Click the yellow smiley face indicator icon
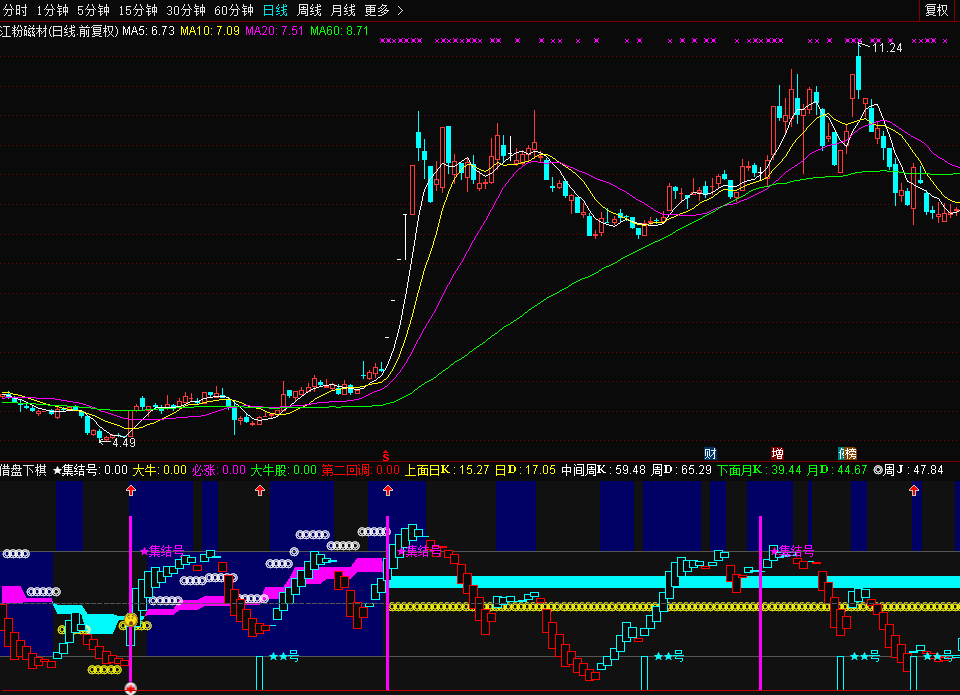The width and height of the screenshot is (960, 695). point(131,621)
